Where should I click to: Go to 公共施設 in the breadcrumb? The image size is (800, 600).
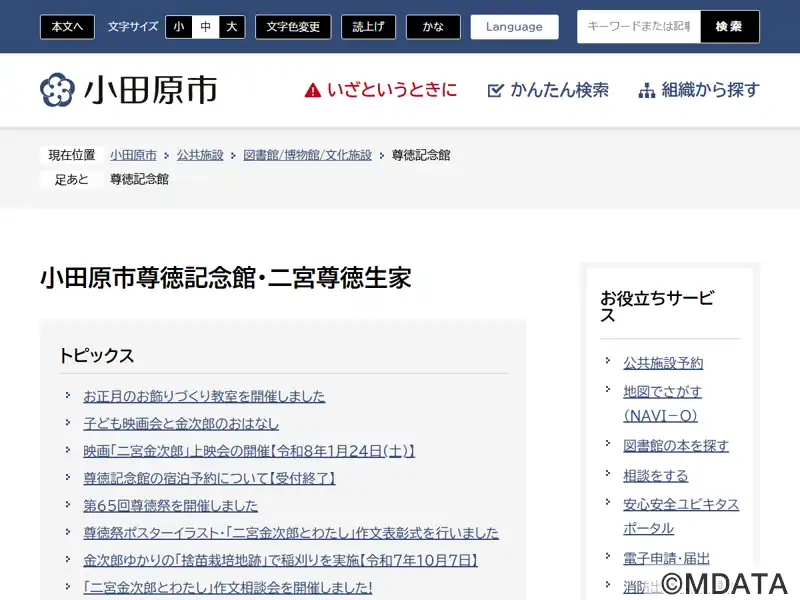click(x=200, y=155)
